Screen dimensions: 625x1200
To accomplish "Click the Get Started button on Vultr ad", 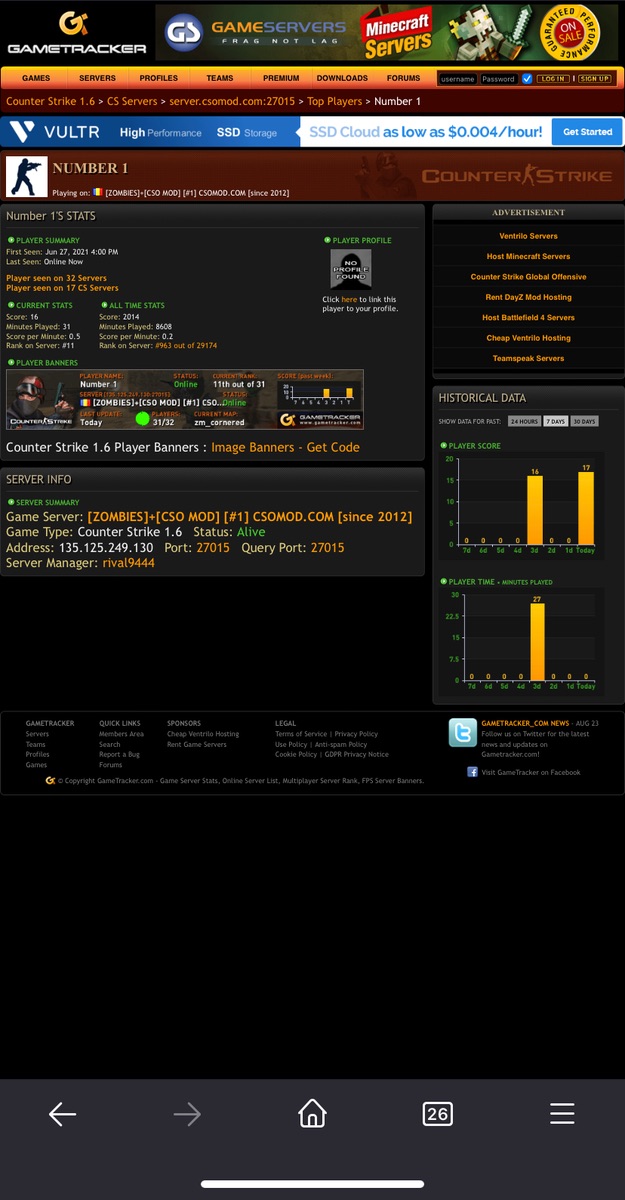I will click(587, 132).
